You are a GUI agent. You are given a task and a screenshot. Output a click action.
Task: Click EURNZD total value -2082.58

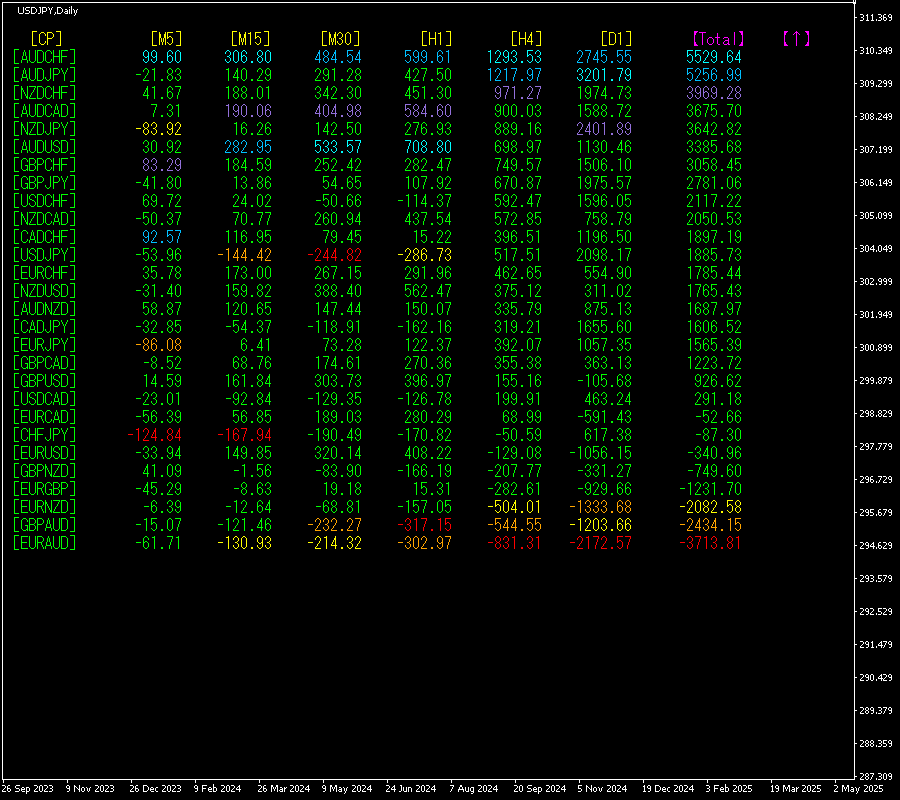pos(710,507)
